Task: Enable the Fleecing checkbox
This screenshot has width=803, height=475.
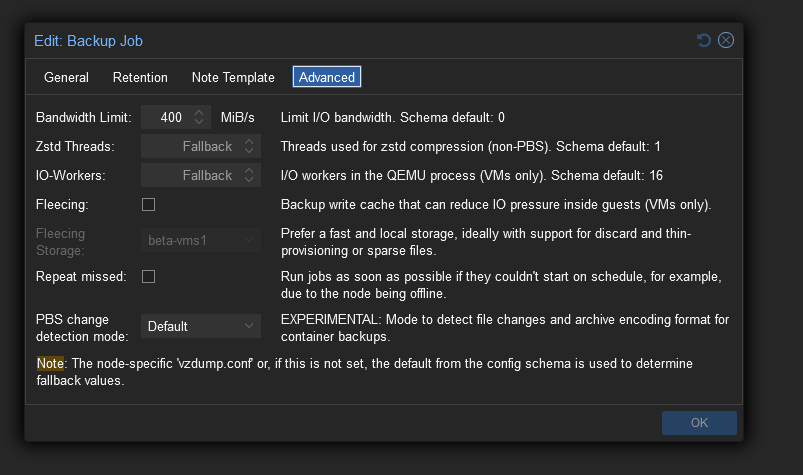Action: [148, 204]
